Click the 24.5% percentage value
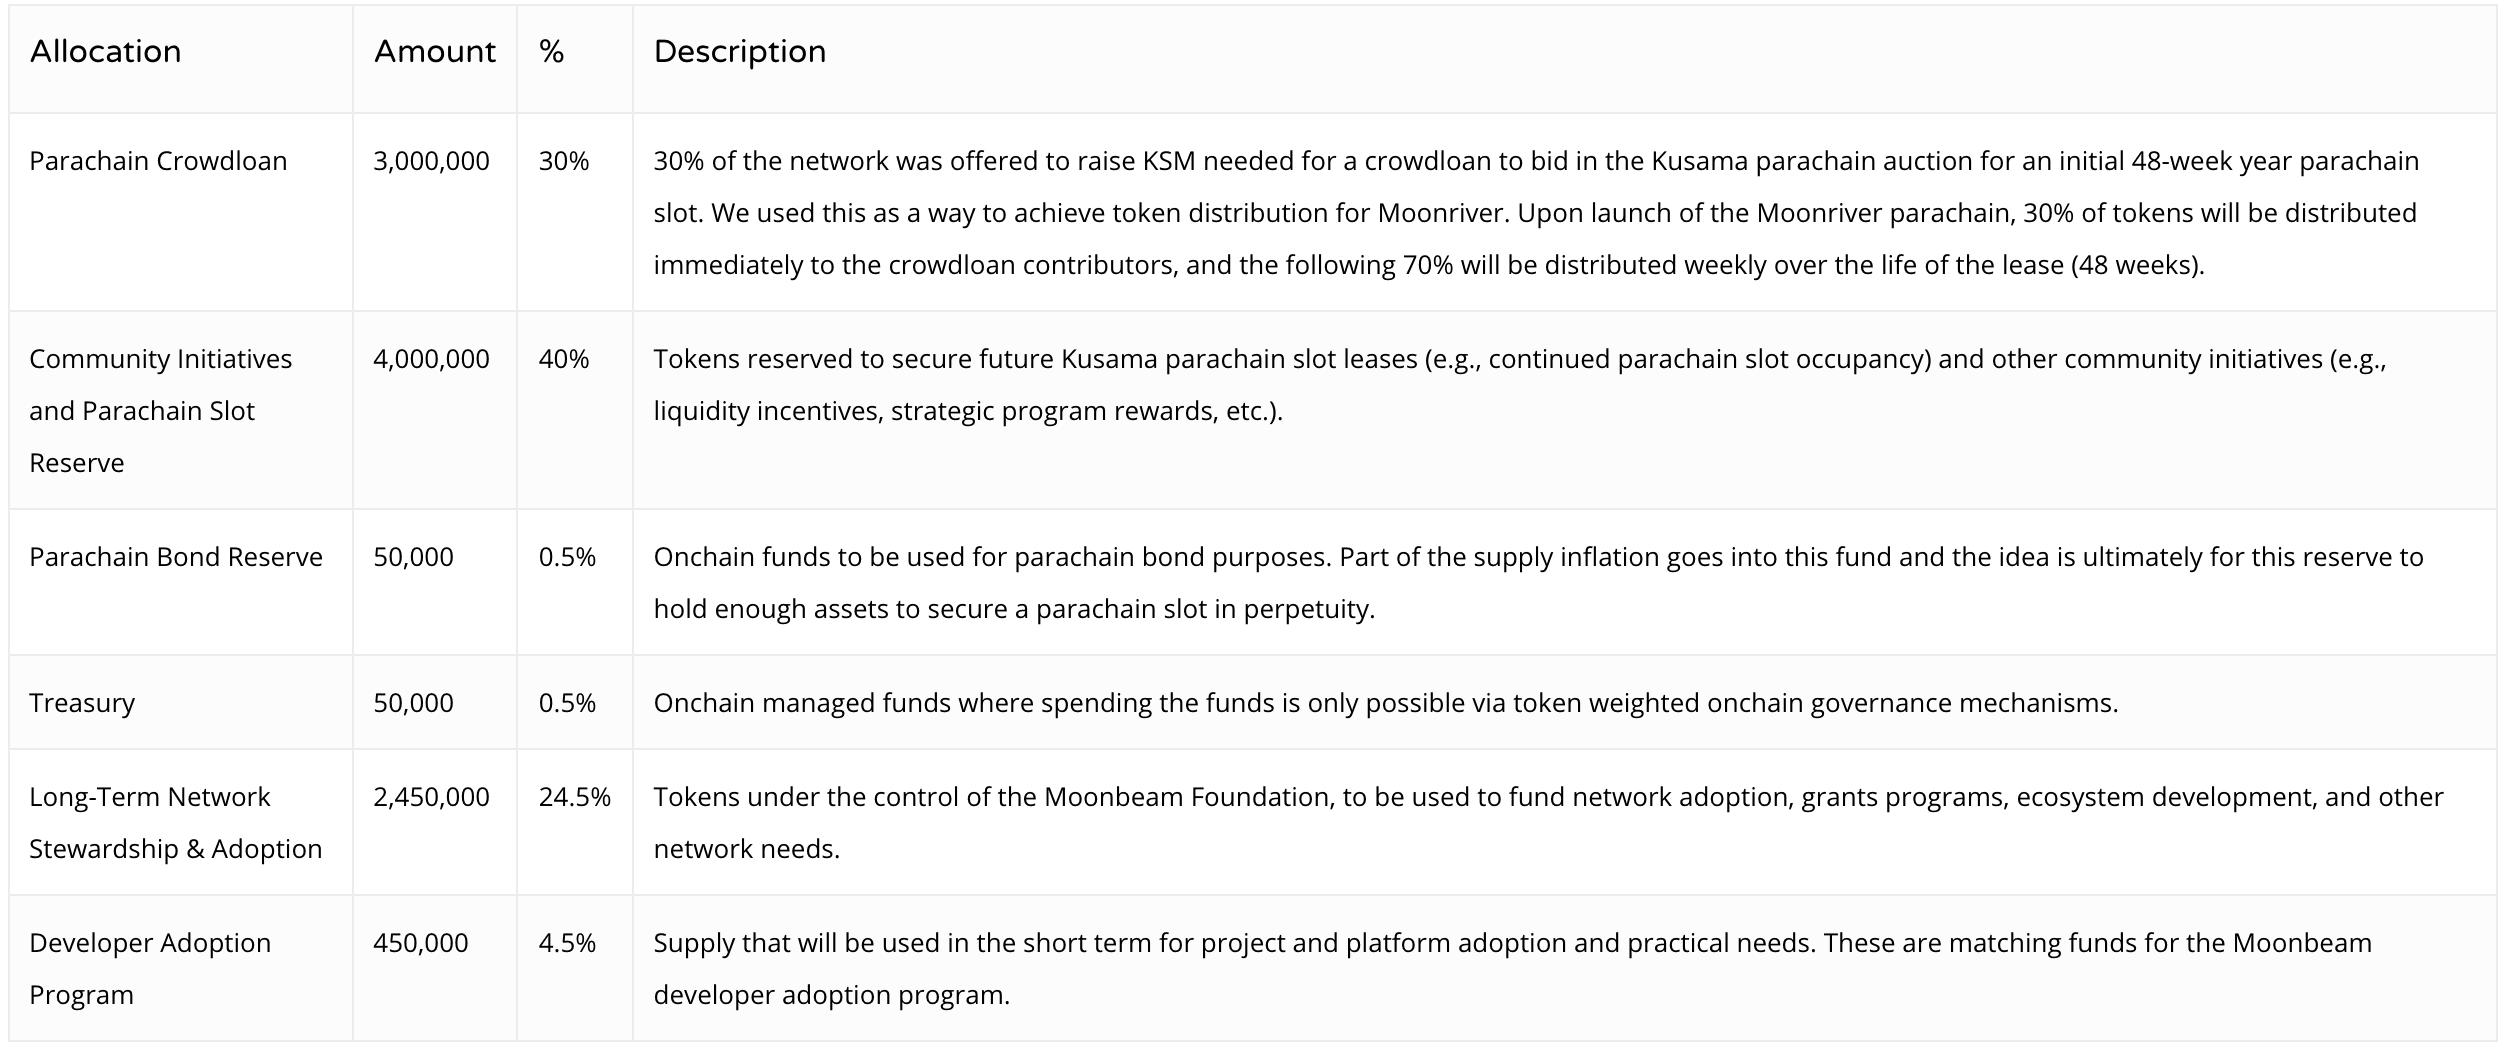This screenshot has height=1054, width=2506. tap(574, 797)
